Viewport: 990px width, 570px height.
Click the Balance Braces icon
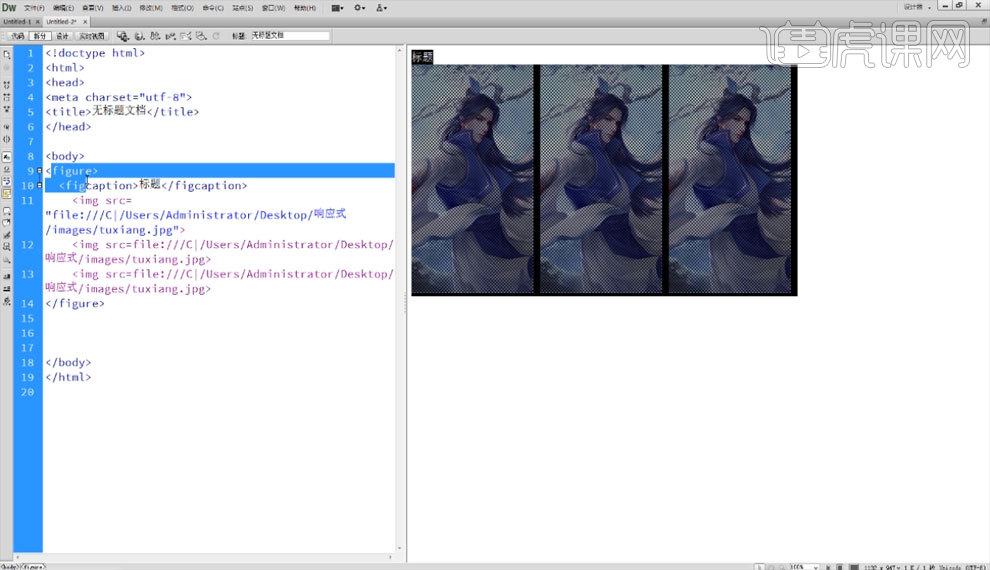pyautogui.click(x=7, y=139)
